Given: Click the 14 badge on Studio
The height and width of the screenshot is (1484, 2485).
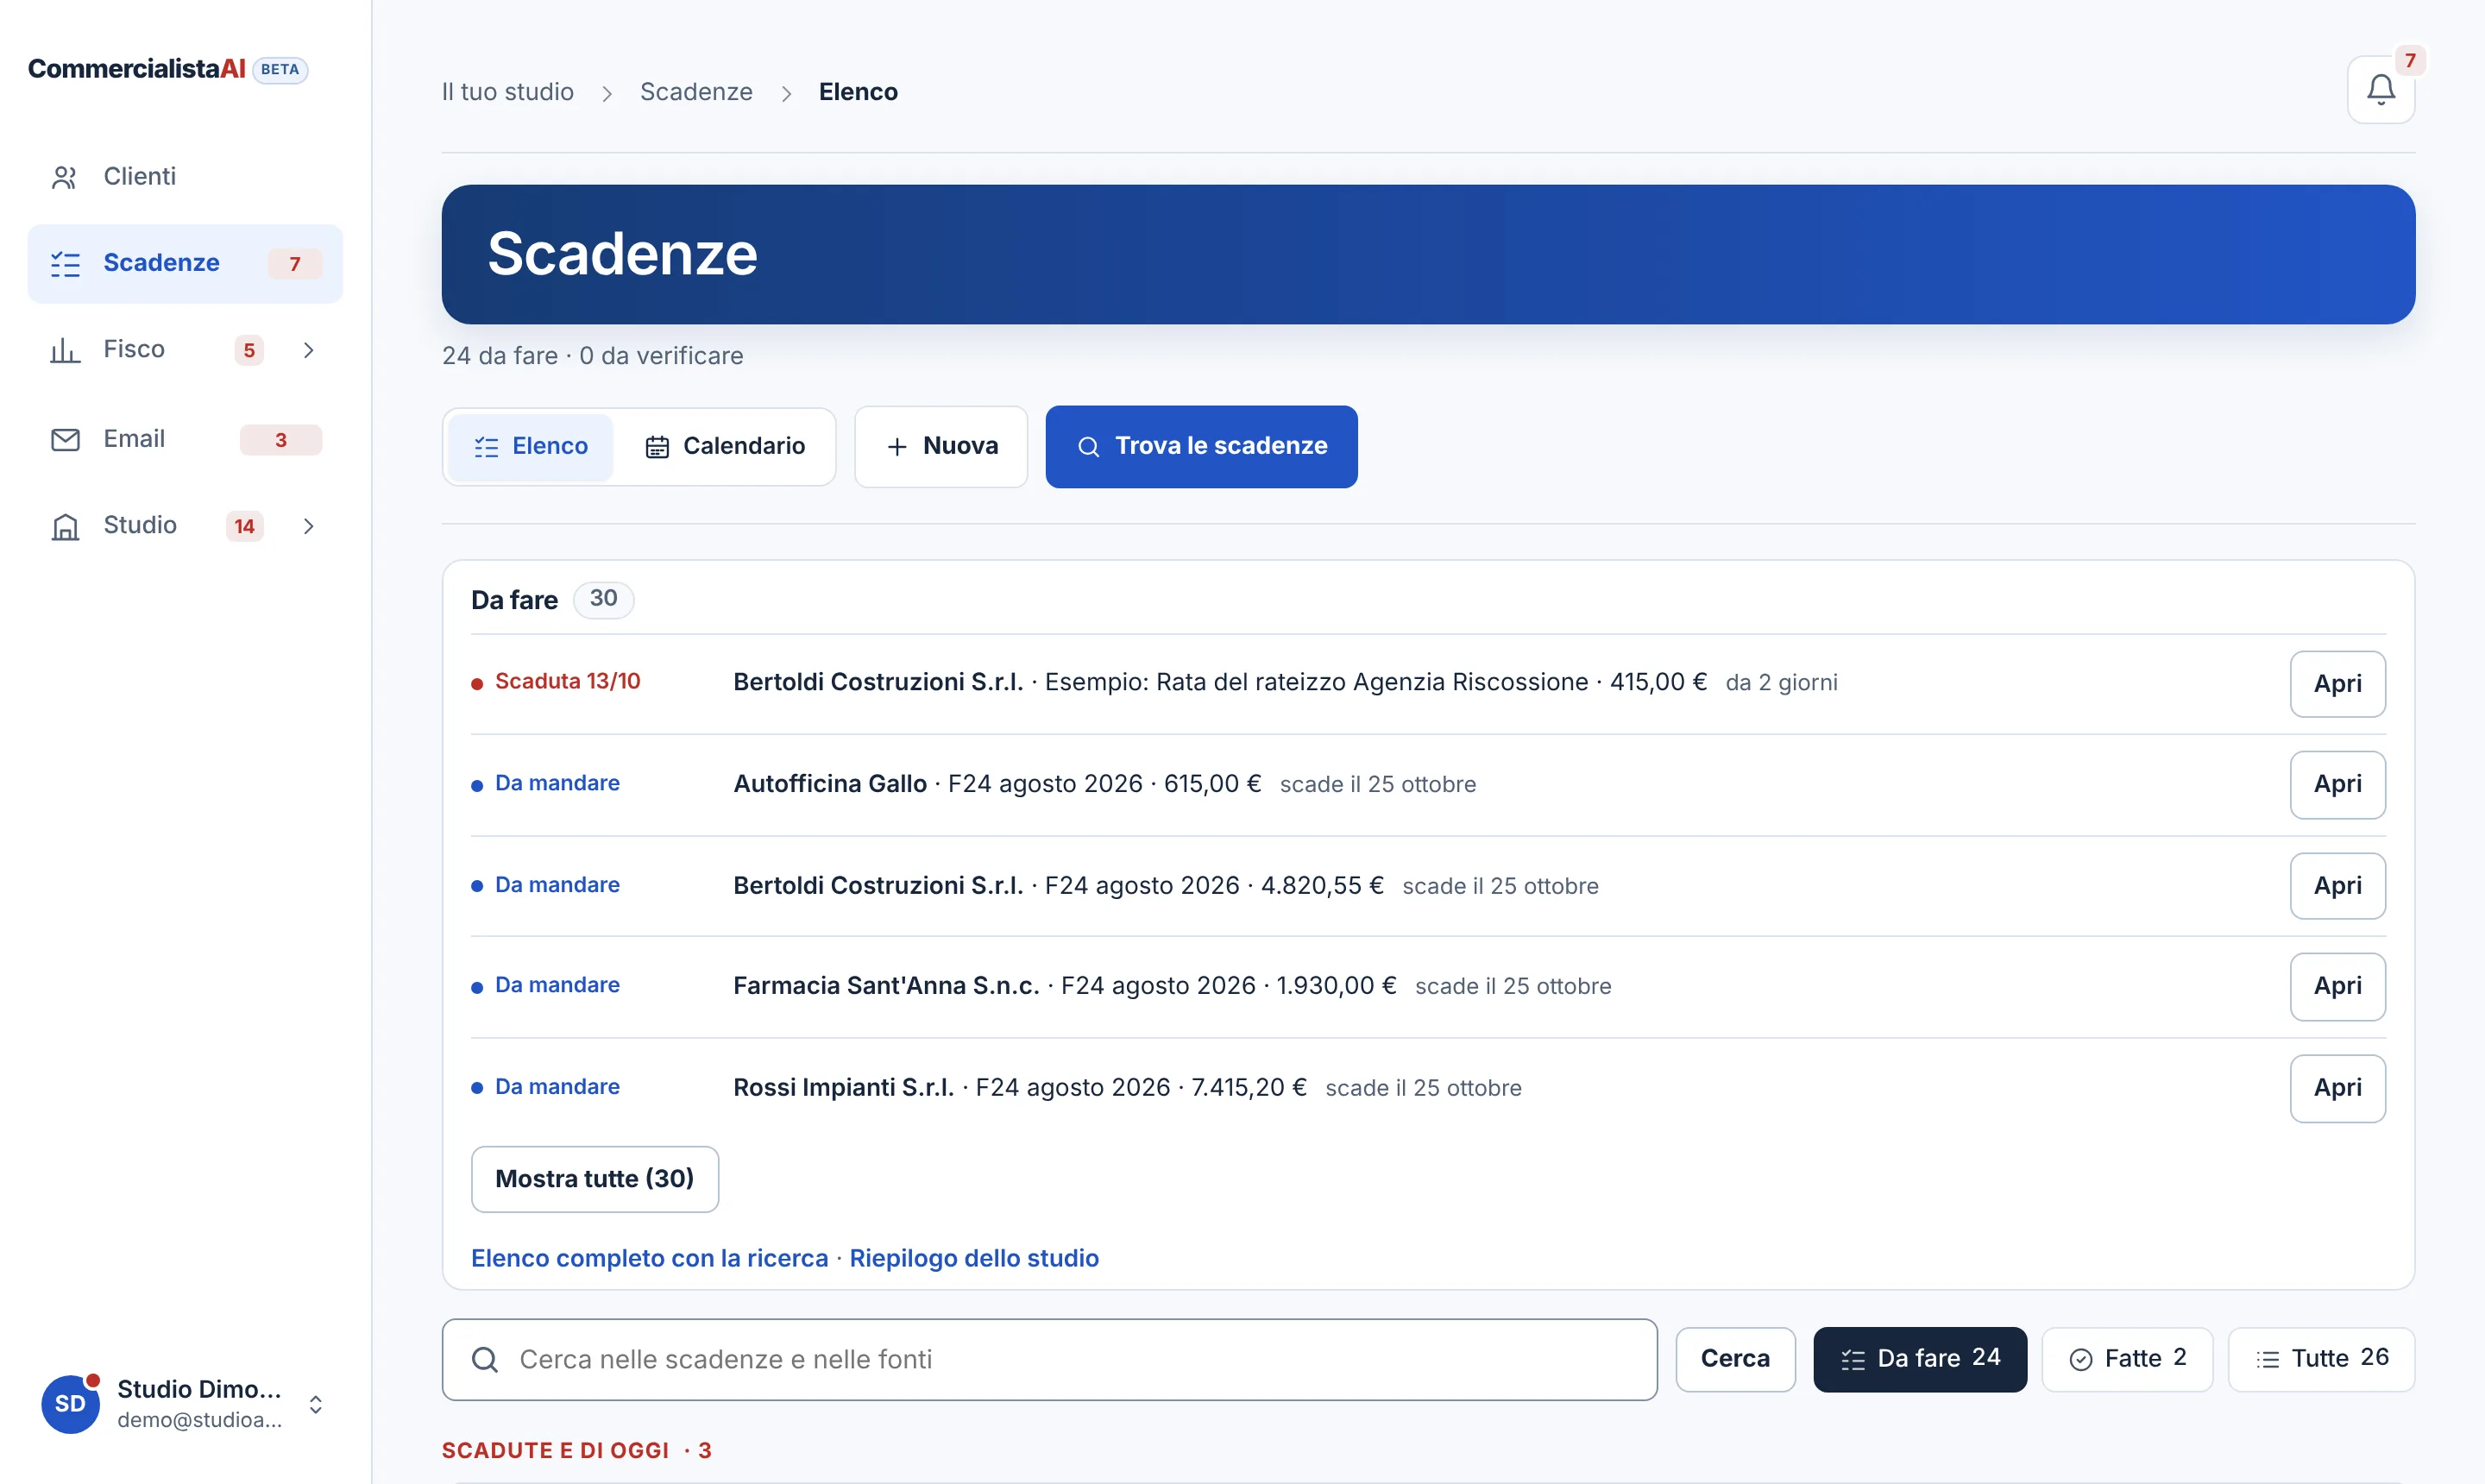Looking at the screenshot, I should 244,527.
